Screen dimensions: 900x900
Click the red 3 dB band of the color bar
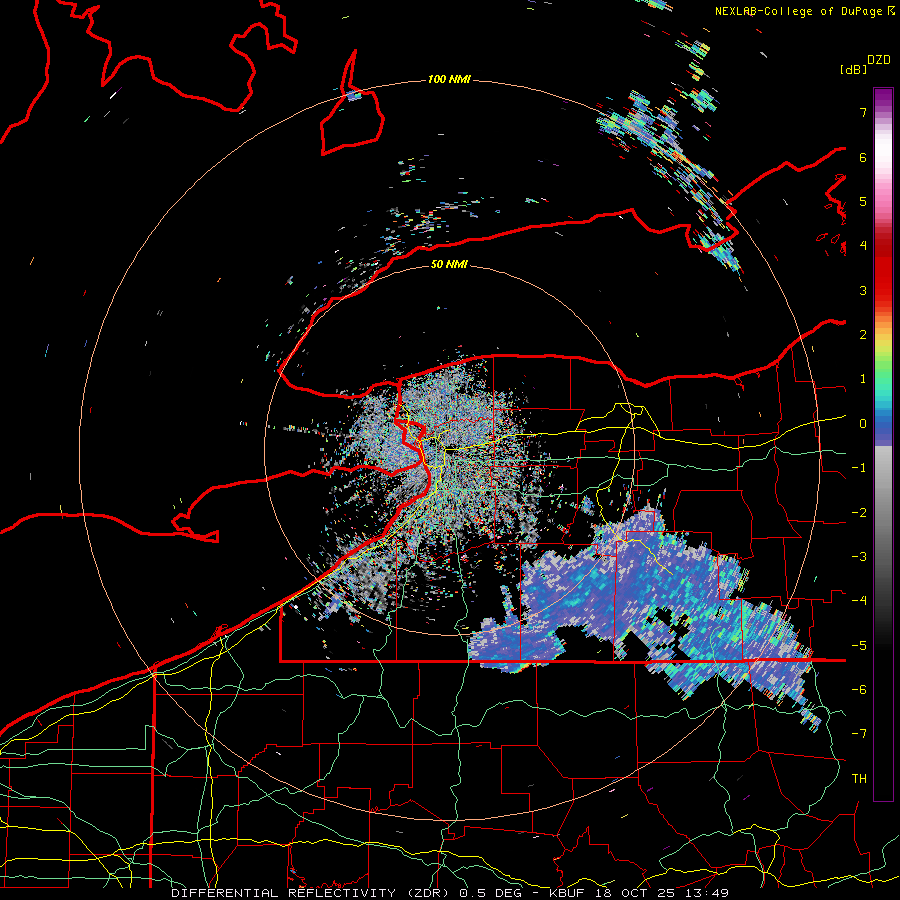pos(883,290)
